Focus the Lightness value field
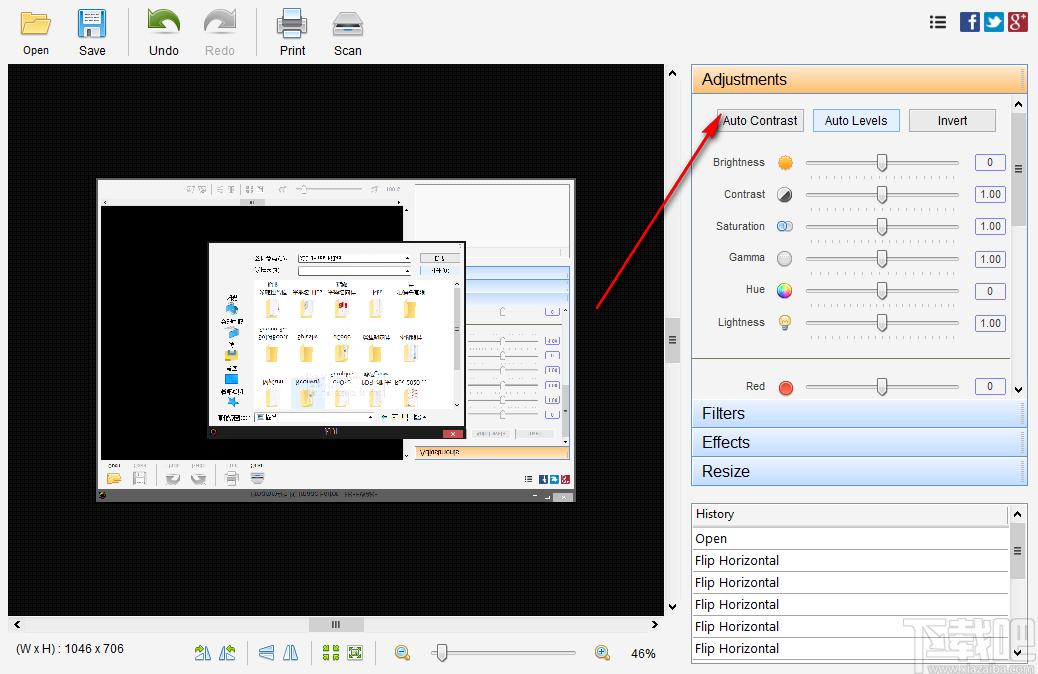This screenshot has width=1038, height=674. (990, 323)
